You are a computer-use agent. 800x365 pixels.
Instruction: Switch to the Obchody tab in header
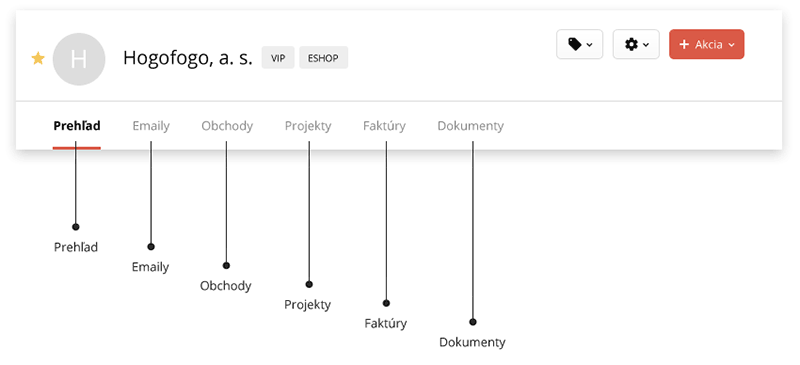pyautogui.click(x=227, y=126)
